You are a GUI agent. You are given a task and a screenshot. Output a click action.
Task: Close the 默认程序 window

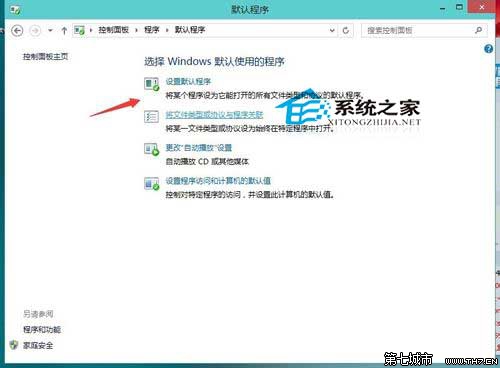click(x=481, y=7)
